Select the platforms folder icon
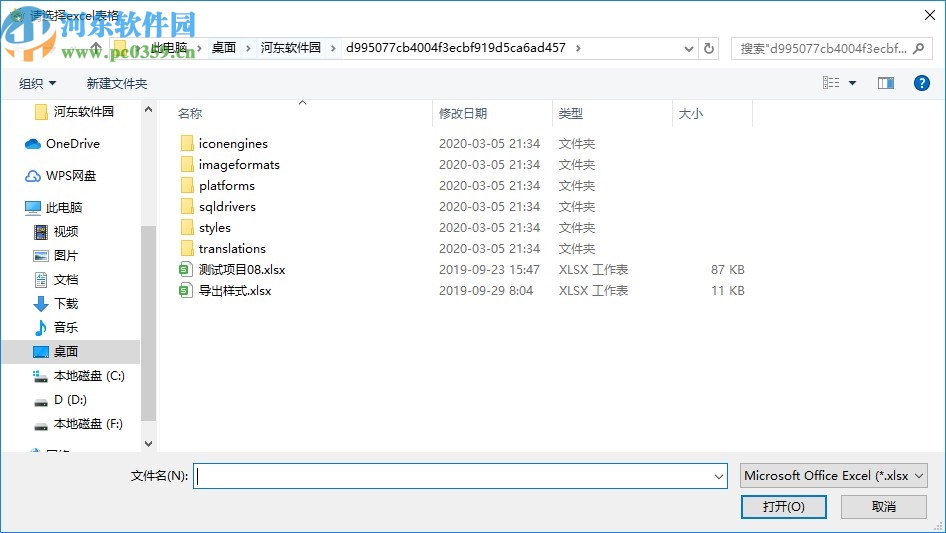The width and height of the screenshot is (946, 533). click(187, 185)
